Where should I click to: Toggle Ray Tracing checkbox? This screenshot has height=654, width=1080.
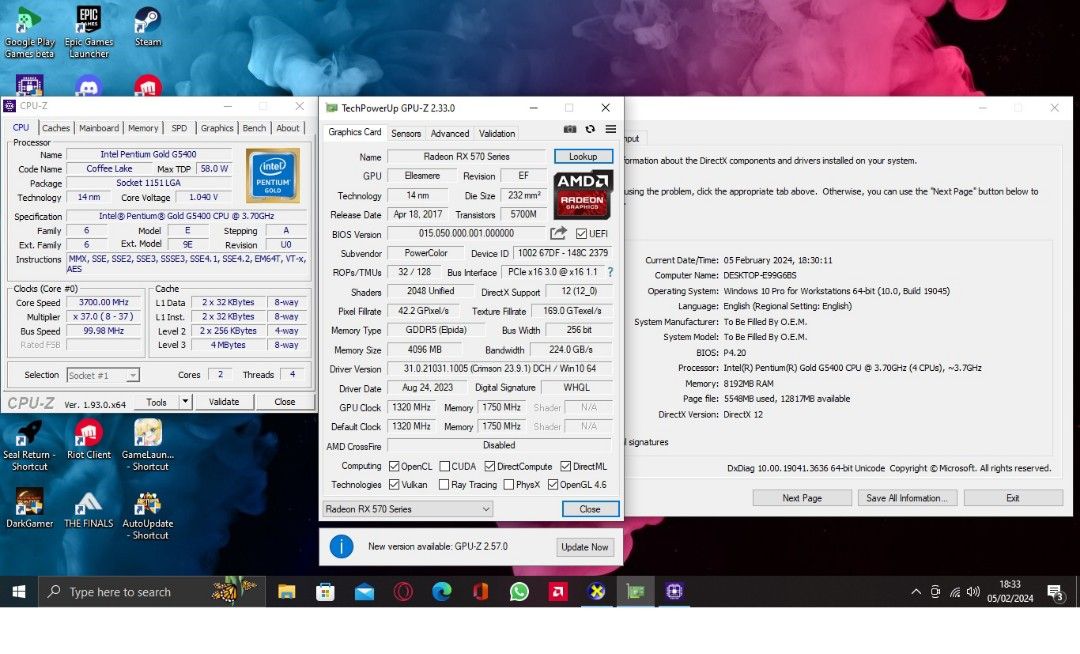pyautogui.click(x=444, y=485)
